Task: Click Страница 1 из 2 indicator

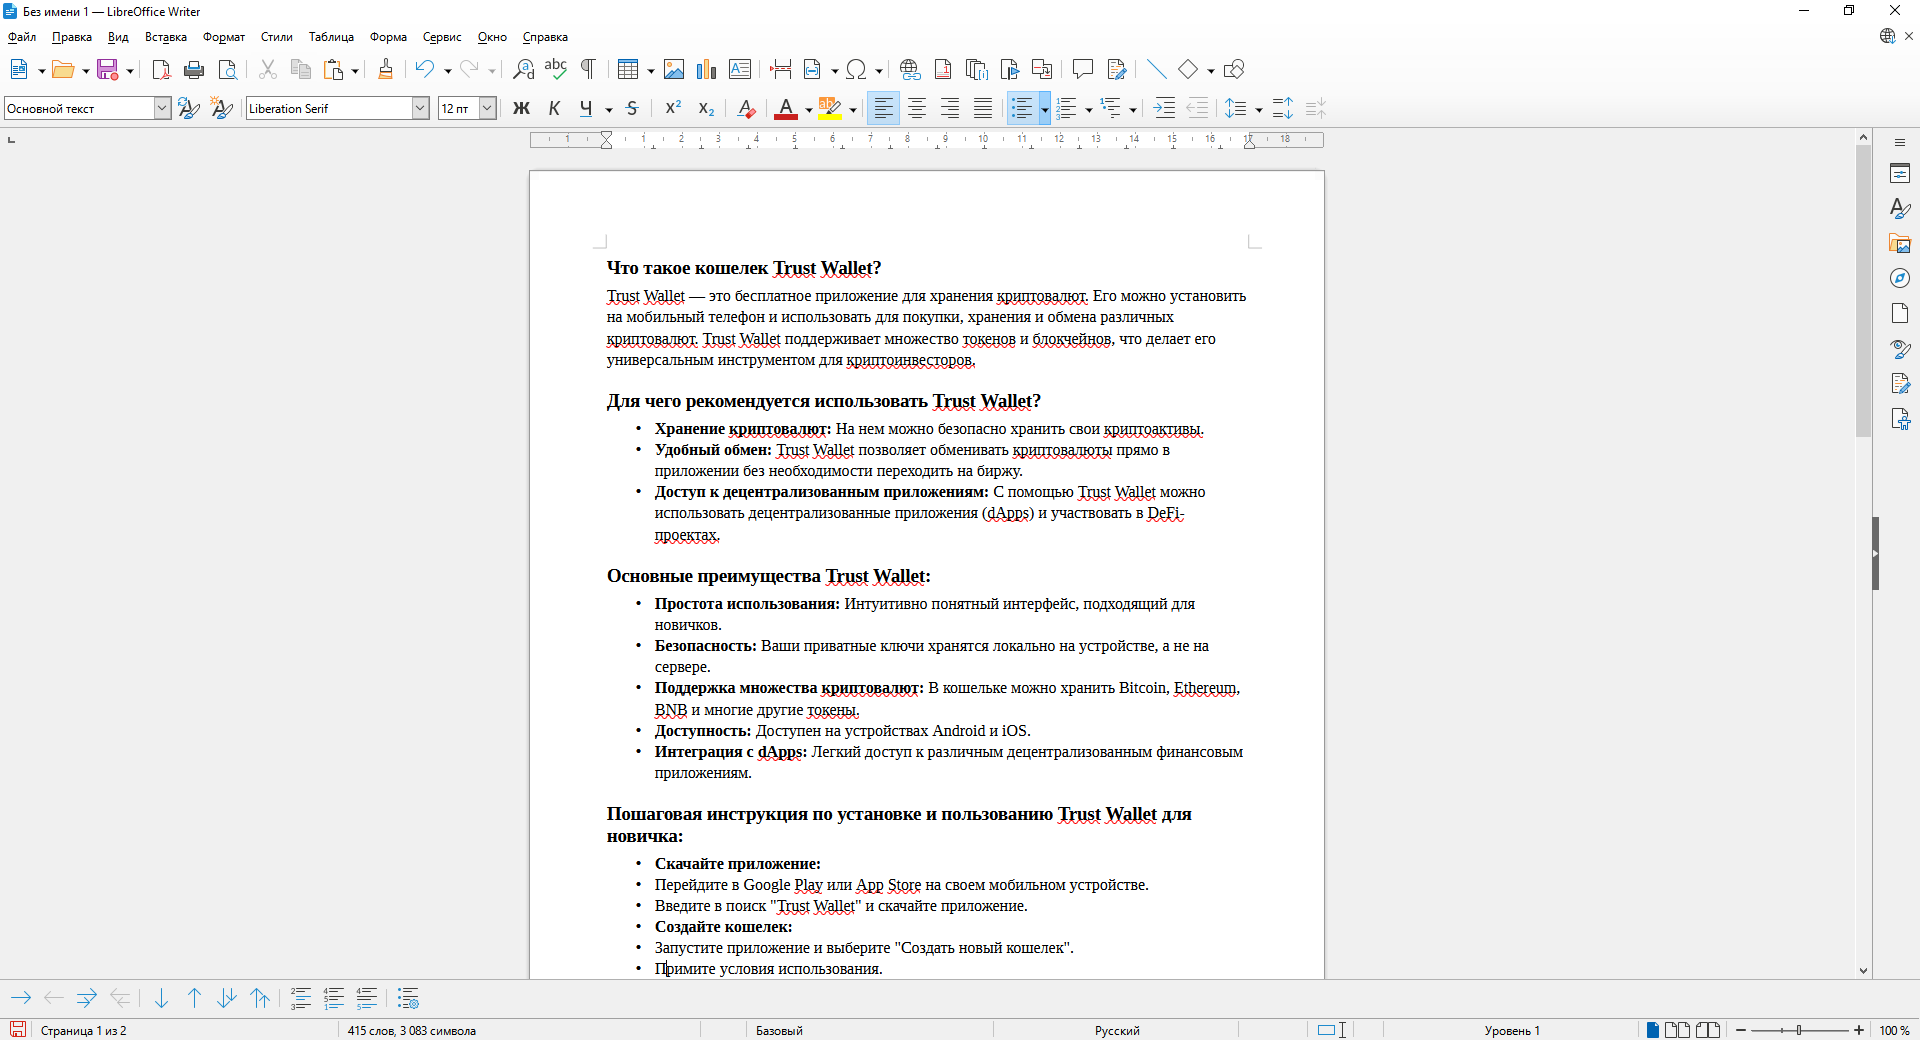Action: tap(84, 1030)
